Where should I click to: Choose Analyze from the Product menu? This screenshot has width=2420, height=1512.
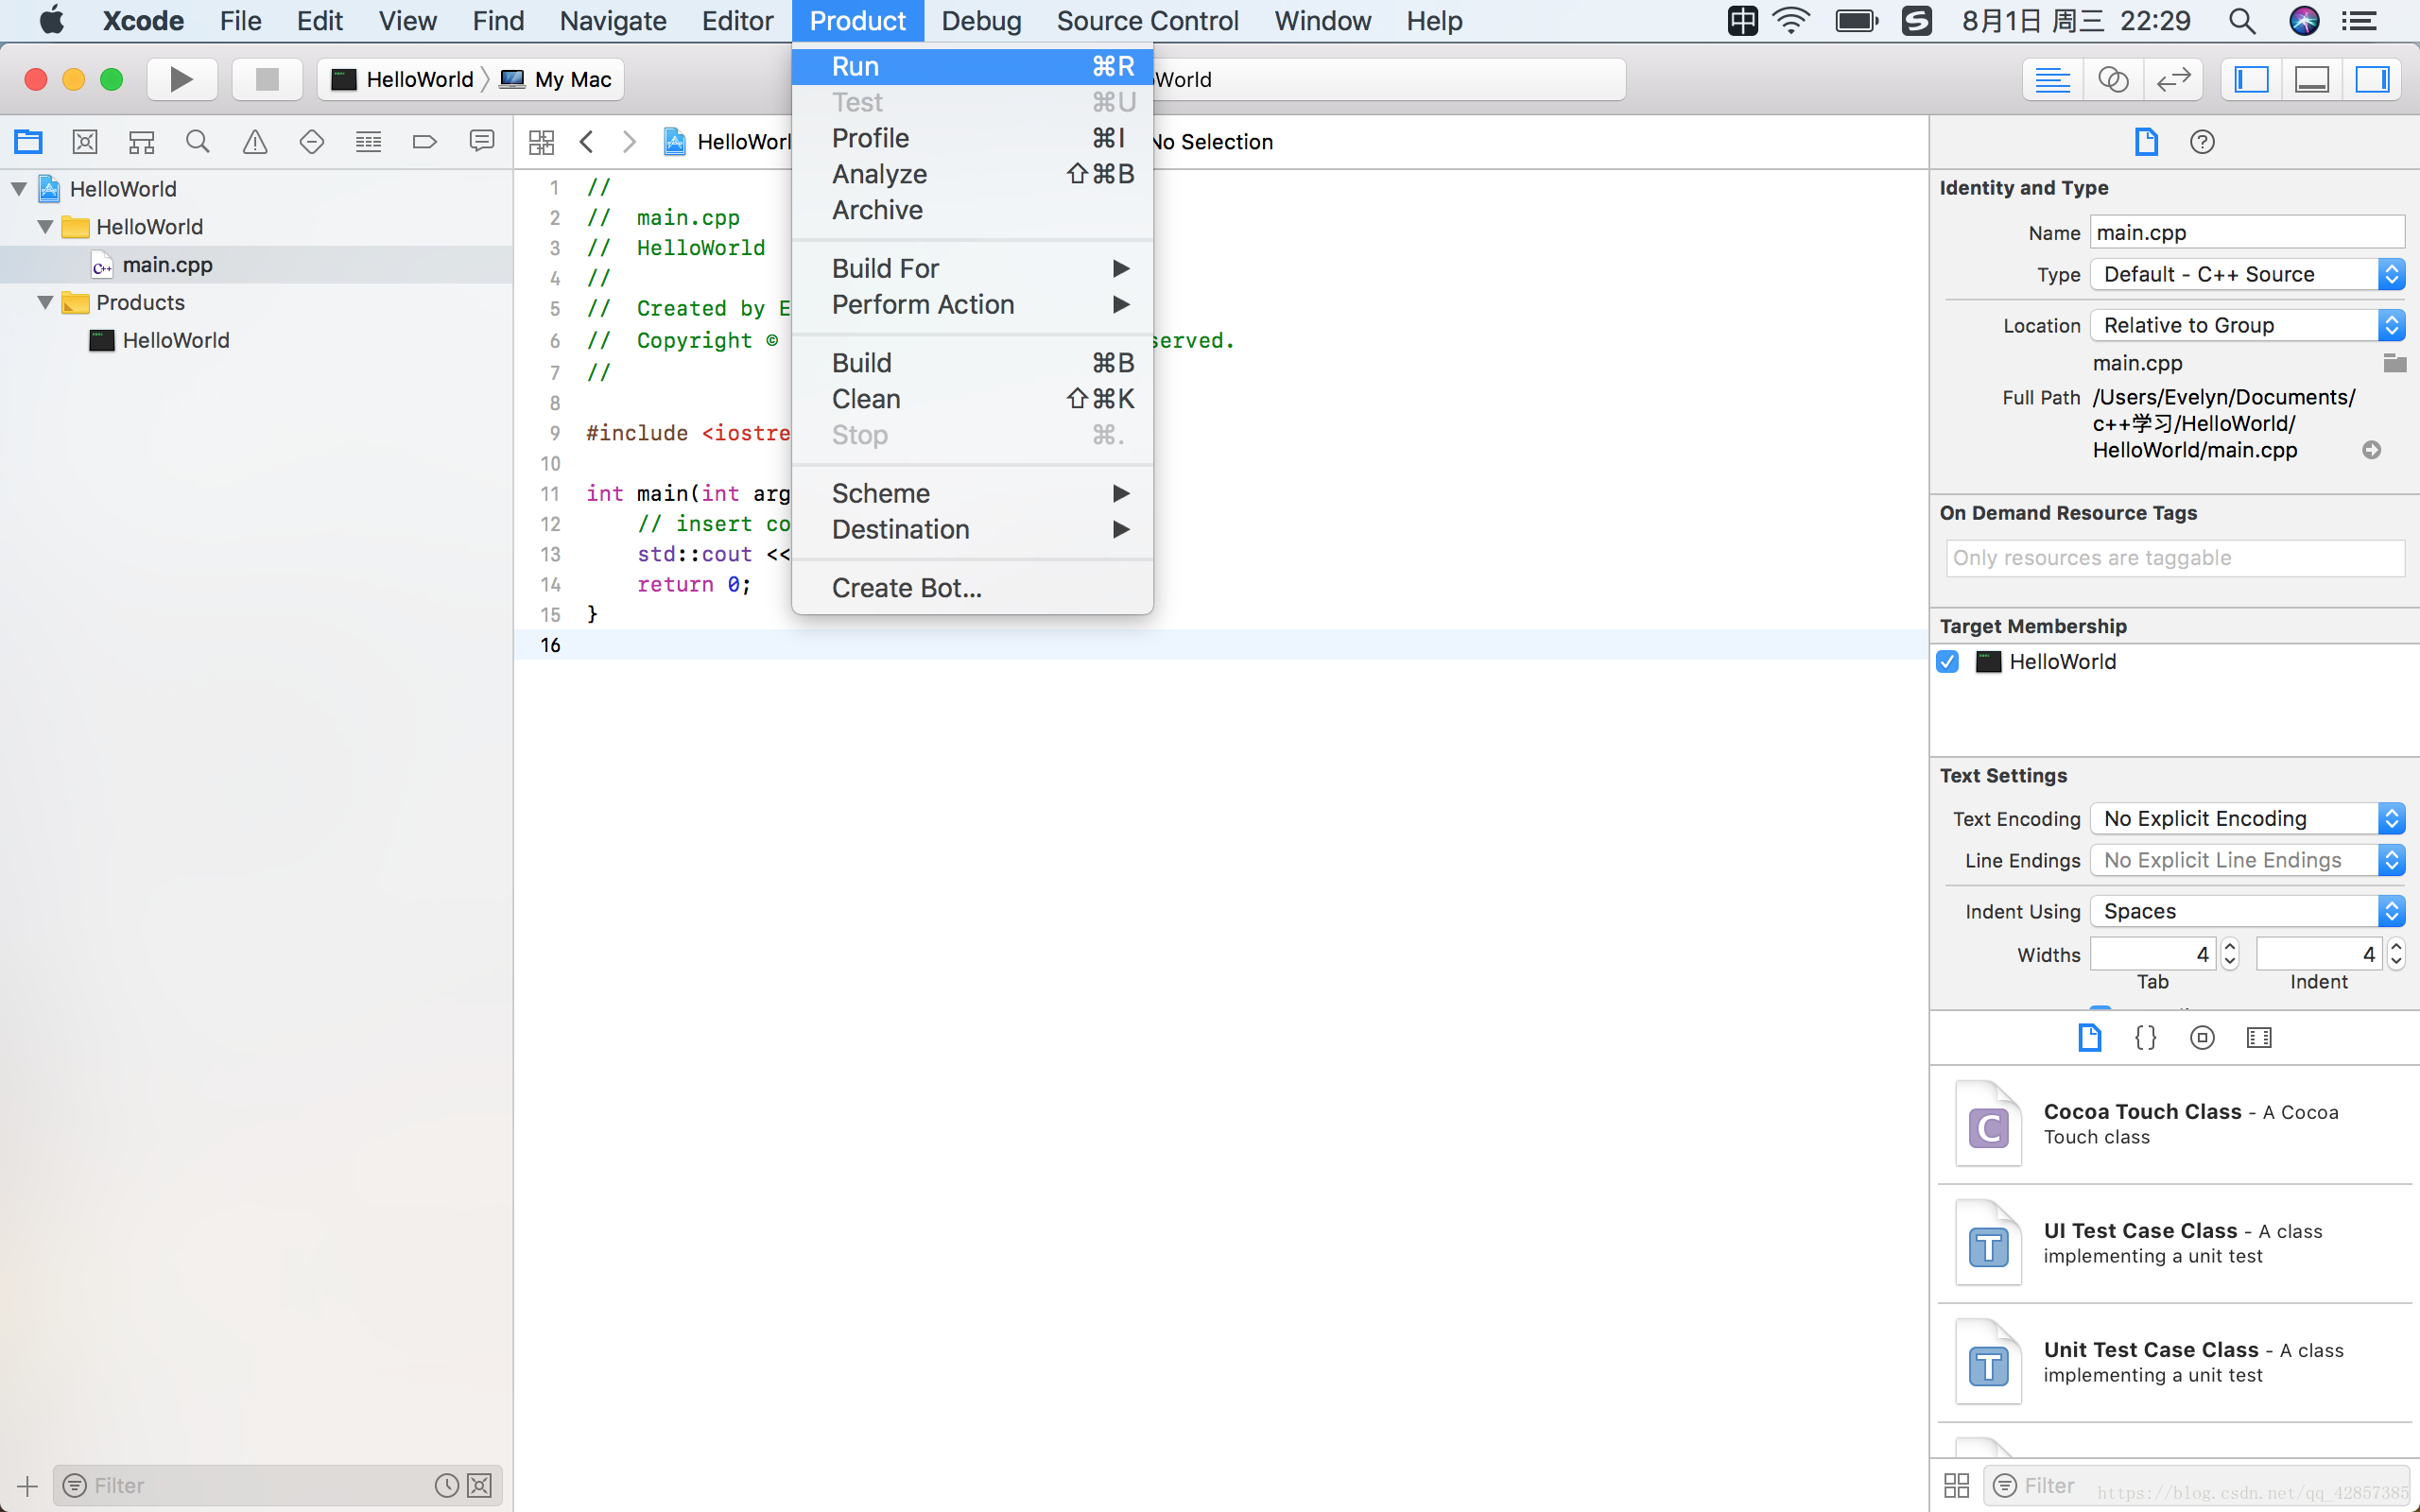click(972, 174)
